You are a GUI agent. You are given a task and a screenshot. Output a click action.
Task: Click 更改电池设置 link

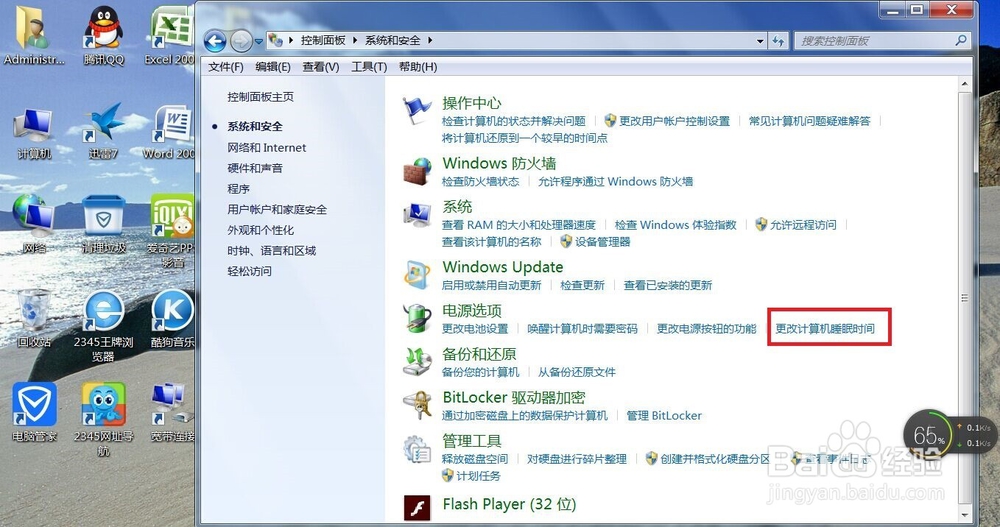pyautogui.click(x=474, y=329)
